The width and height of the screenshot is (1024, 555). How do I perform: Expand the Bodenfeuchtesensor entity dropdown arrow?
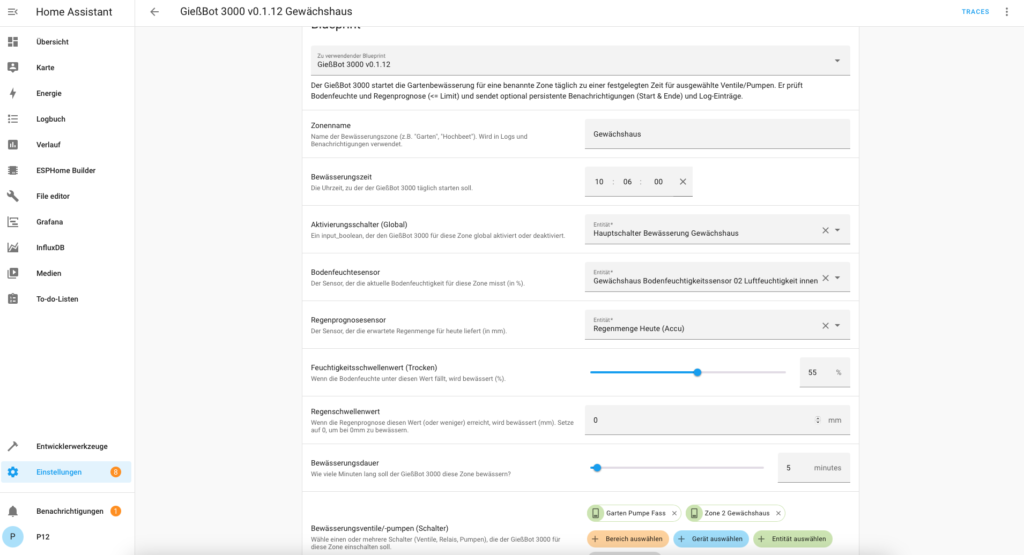pyautogui.click(x=838, y=278)
